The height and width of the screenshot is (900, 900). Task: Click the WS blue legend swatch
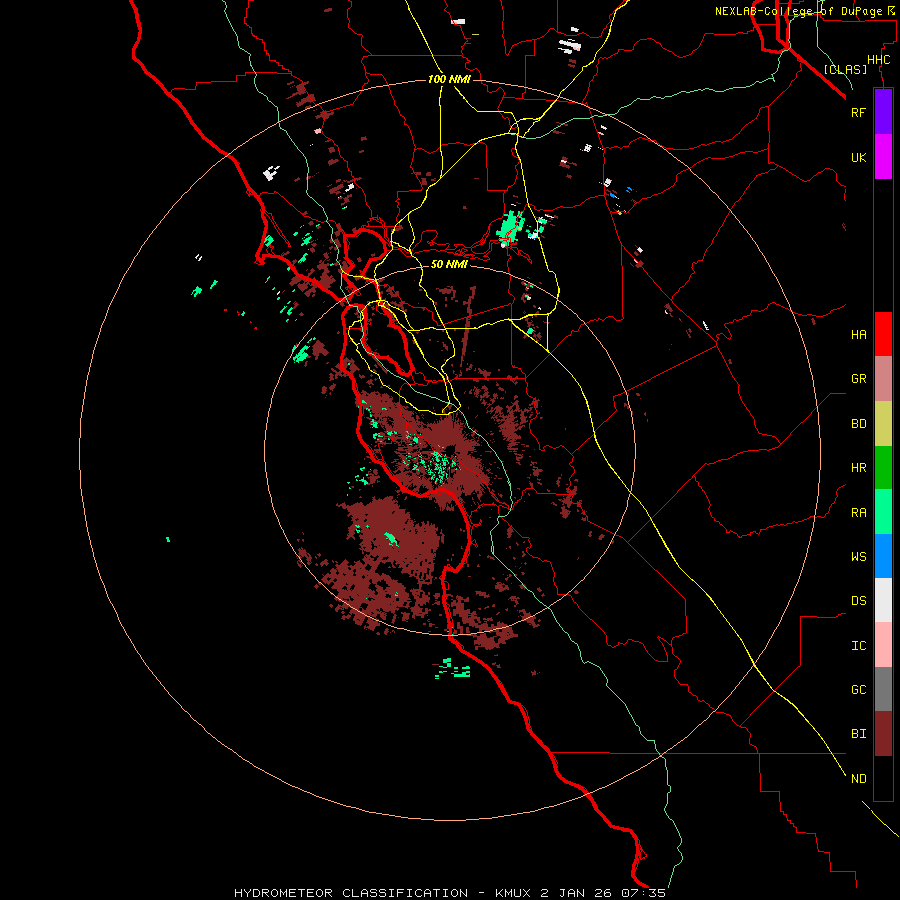point(883,556)
